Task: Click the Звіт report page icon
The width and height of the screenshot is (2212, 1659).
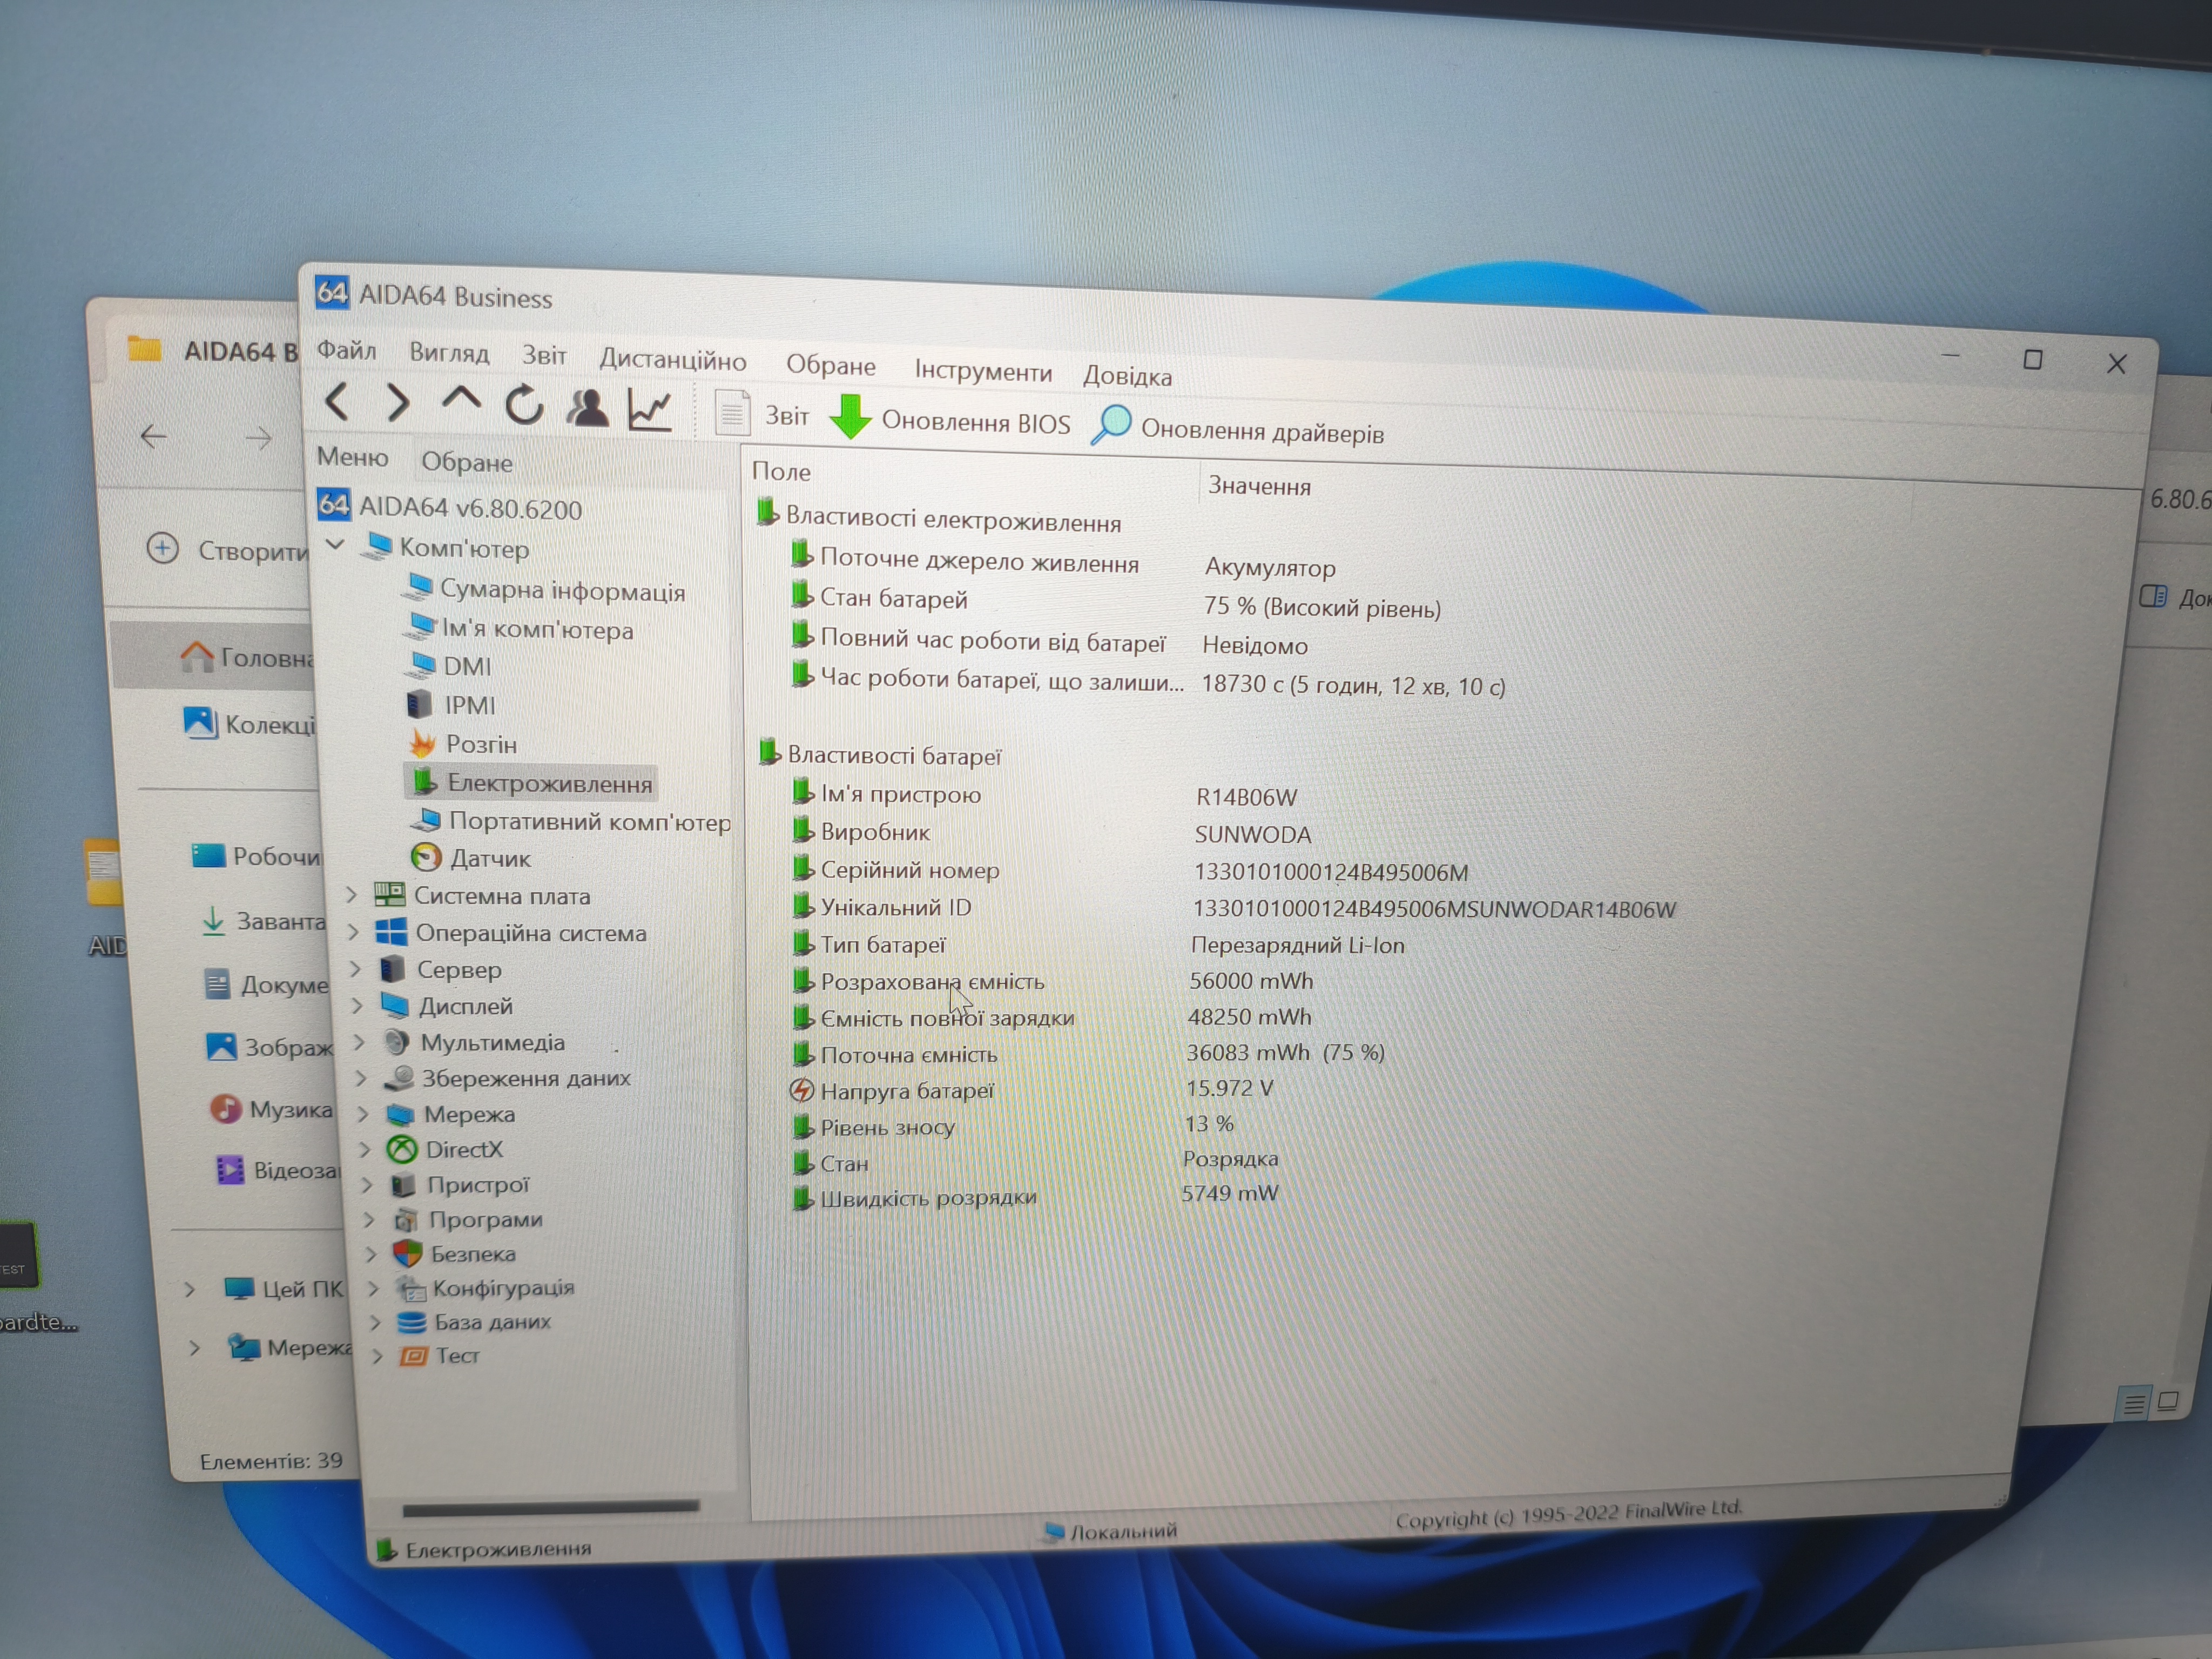Action: point(732,412)
